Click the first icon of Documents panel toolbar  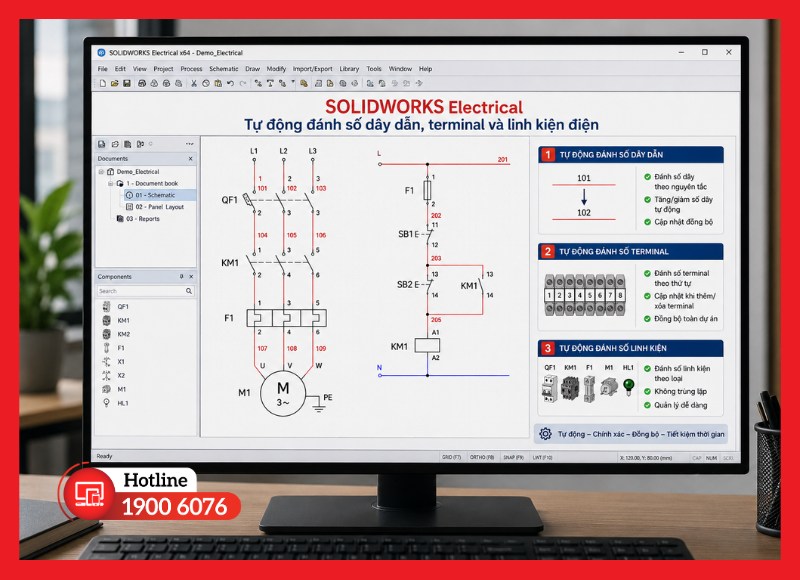point(102,144)
